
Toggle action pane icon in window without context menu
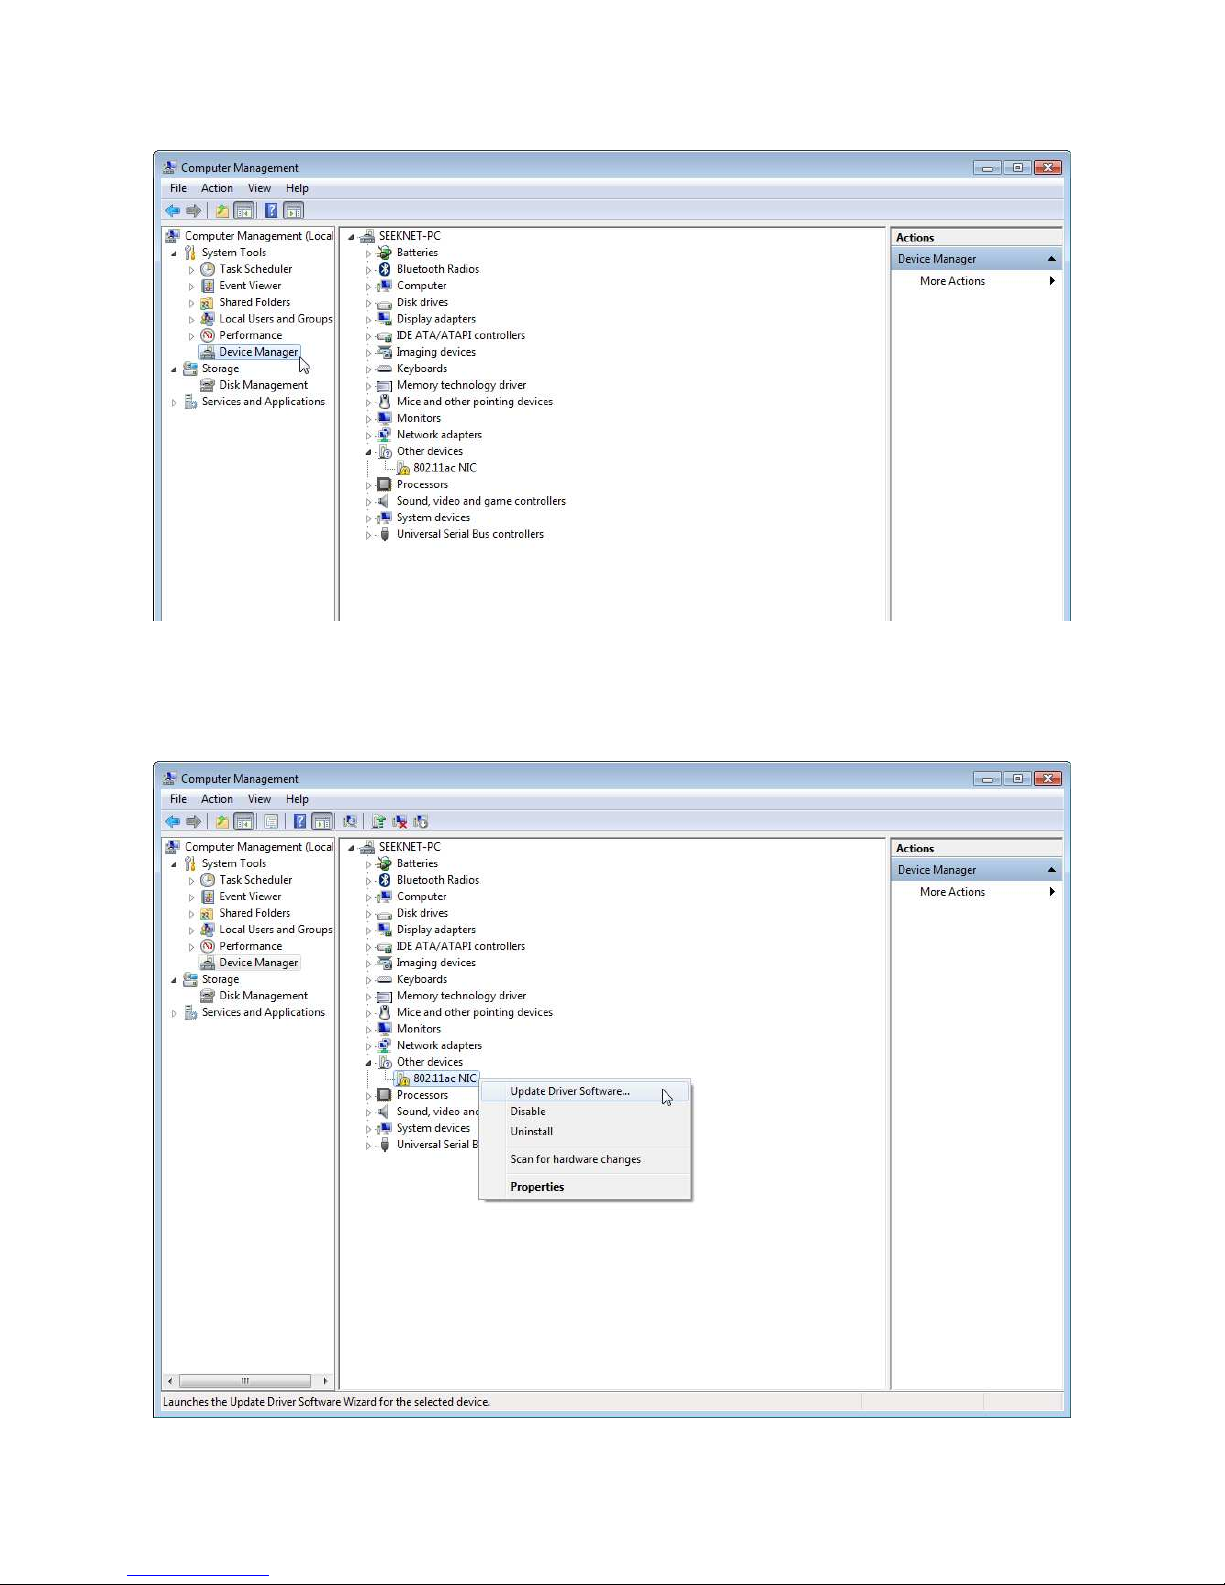[x=293, y=210]
